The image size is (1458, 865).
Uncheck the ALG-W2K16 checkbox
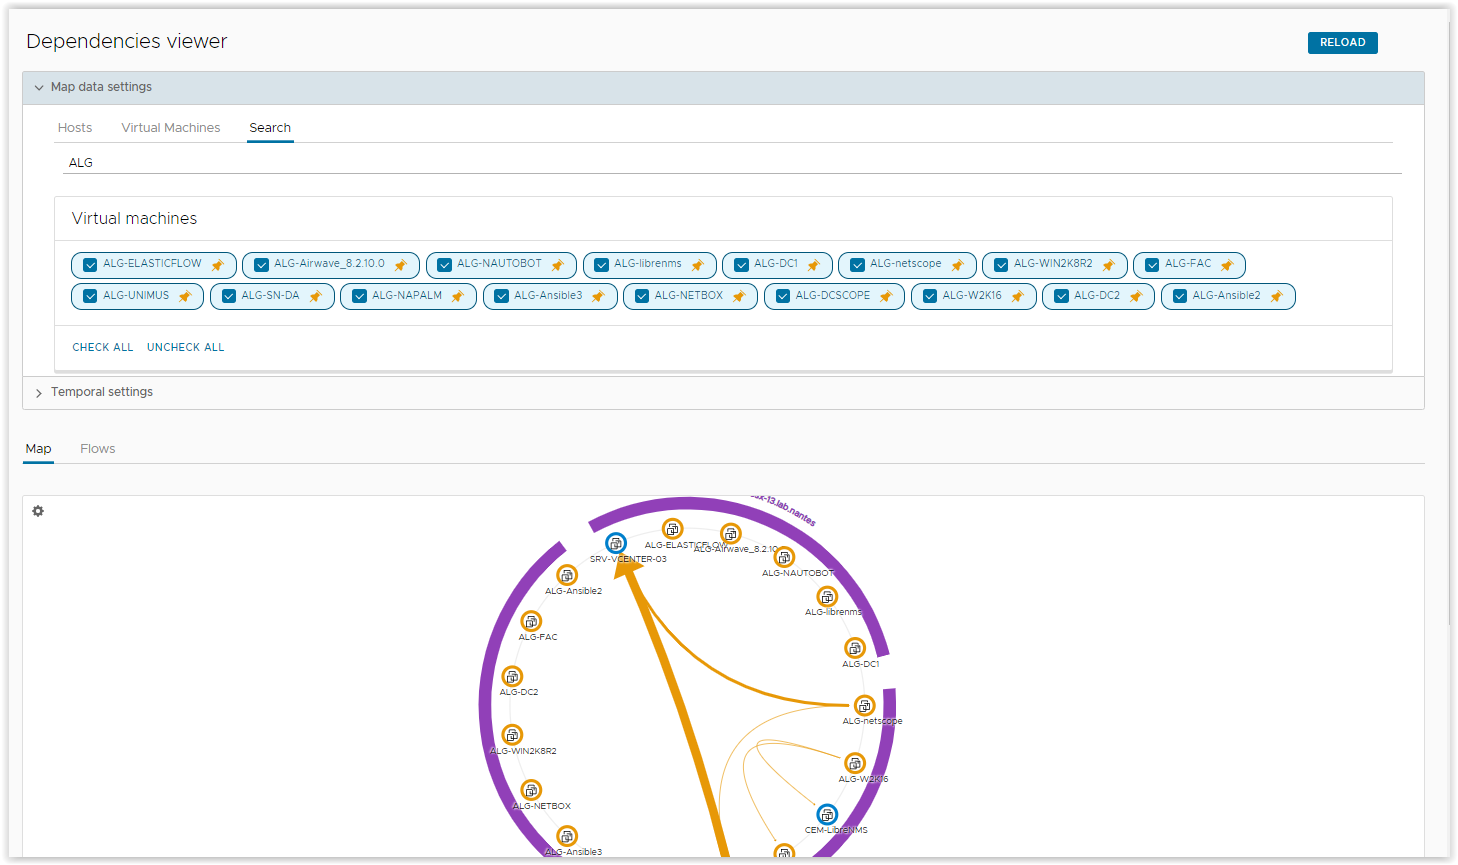pyautogui.click(x=930, y=296)
